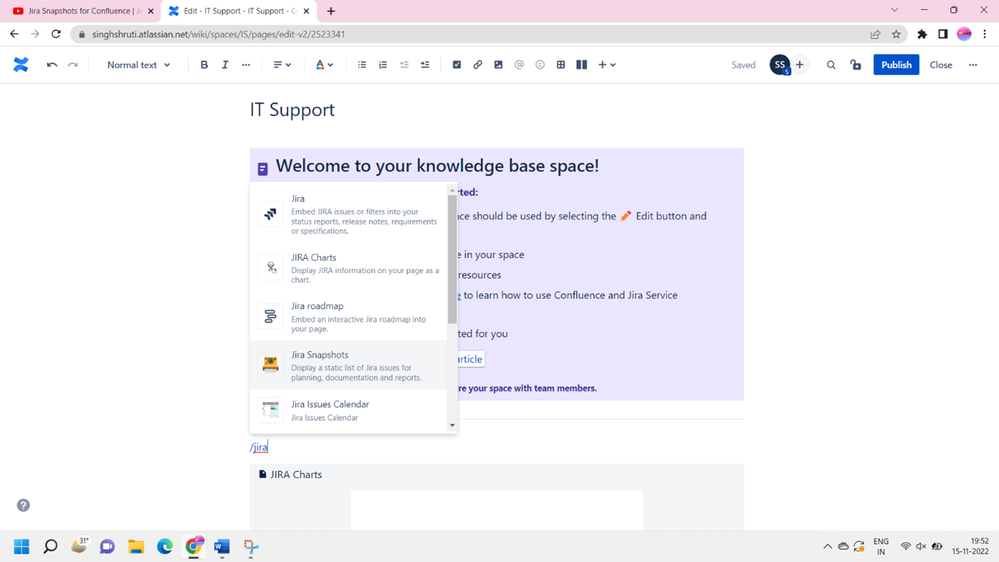Invite a collaborator with the plus button

[800, 64]
